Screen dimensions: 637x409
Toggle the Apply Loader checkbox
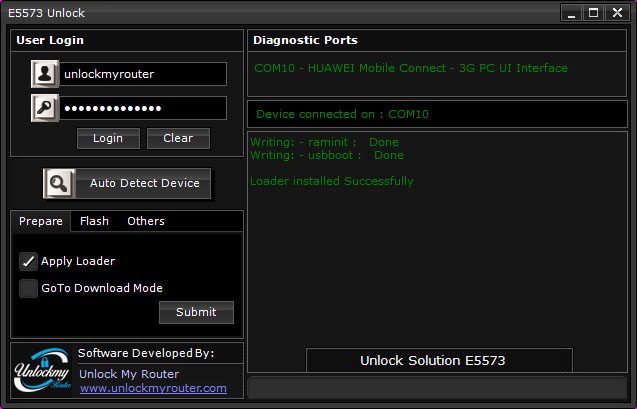[28, 261]
